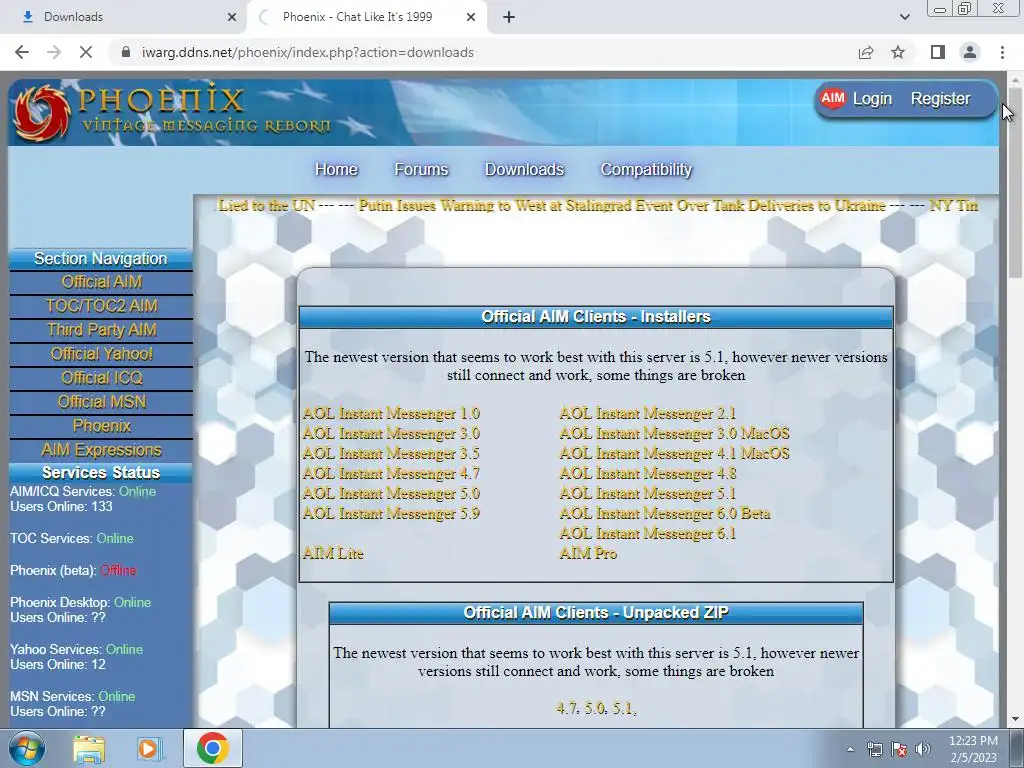Download AOL Instant Messenger 4.1 MacOS
The image size is (1024, 768).
coord(675,453)
